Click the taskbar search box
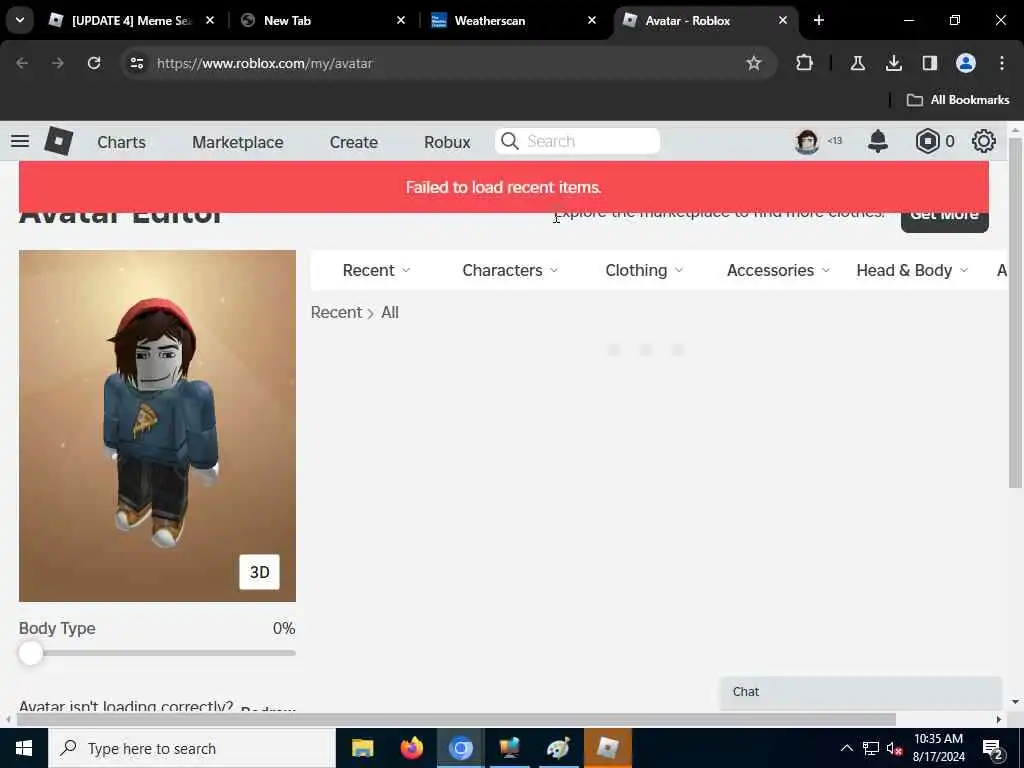Screen dimensions: 1024x768 pyautogui.click(x=192, y=748)
